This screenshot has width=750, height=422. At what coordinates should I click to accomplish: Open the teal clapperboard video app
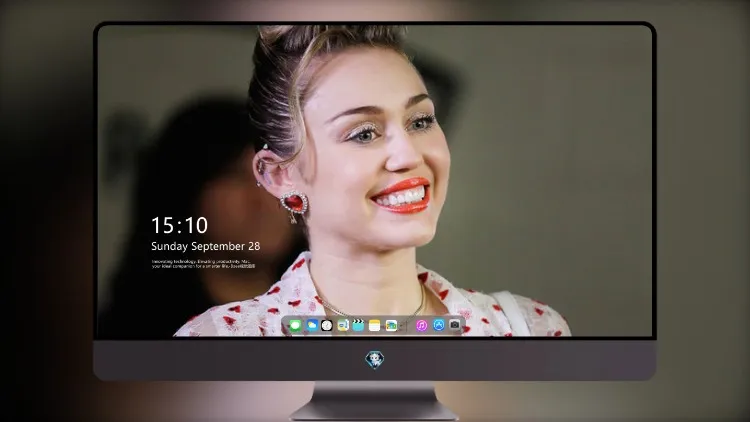[358, 326]
